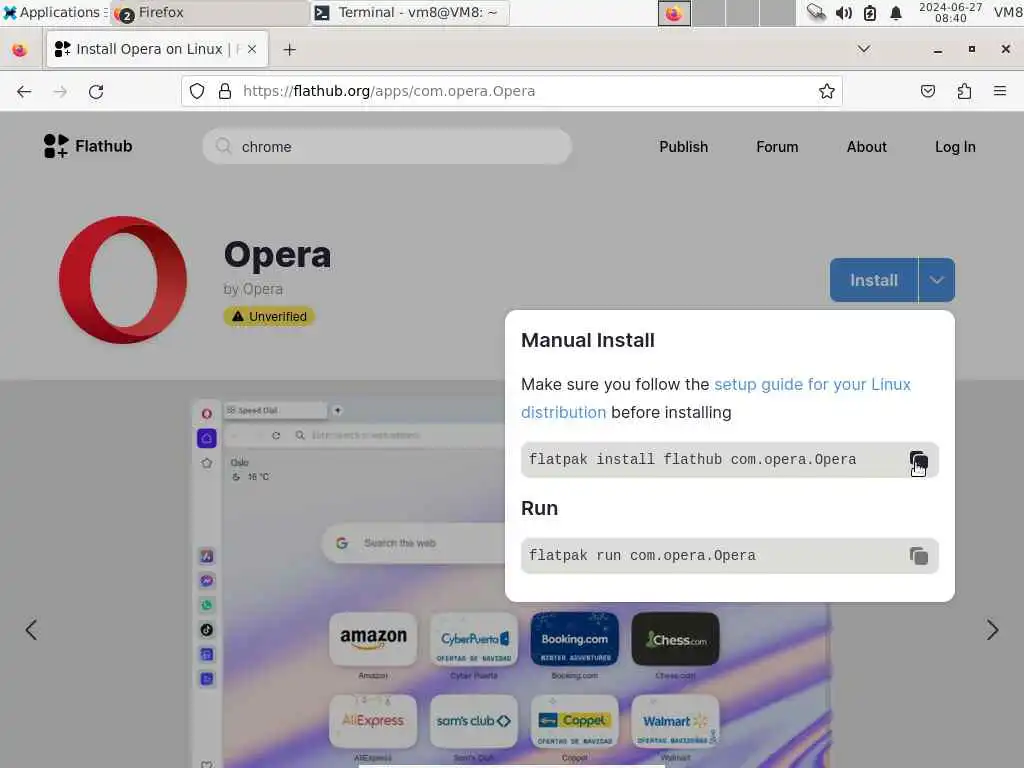
Task: Select the flatpak install command text
Action: click(x=692, y=460)
